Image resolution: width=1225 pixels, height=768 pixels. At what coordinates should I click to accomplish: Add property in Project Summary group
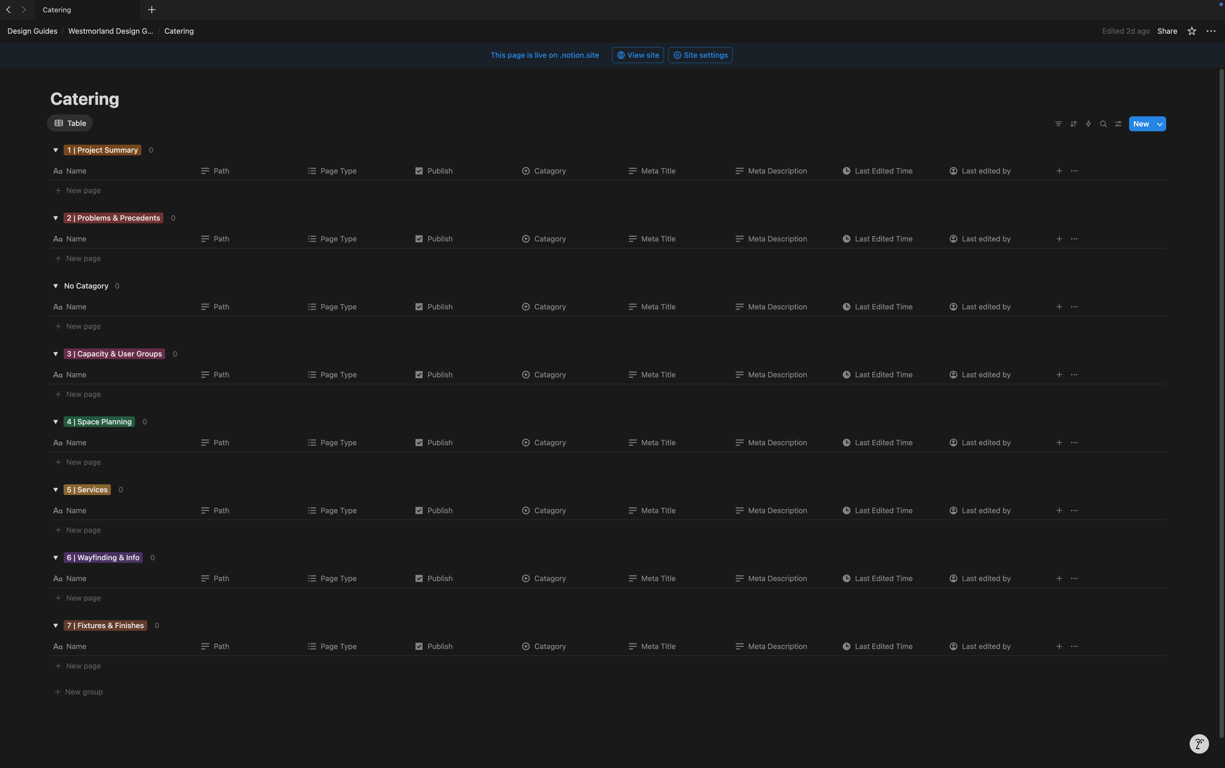coord(1059,171)
